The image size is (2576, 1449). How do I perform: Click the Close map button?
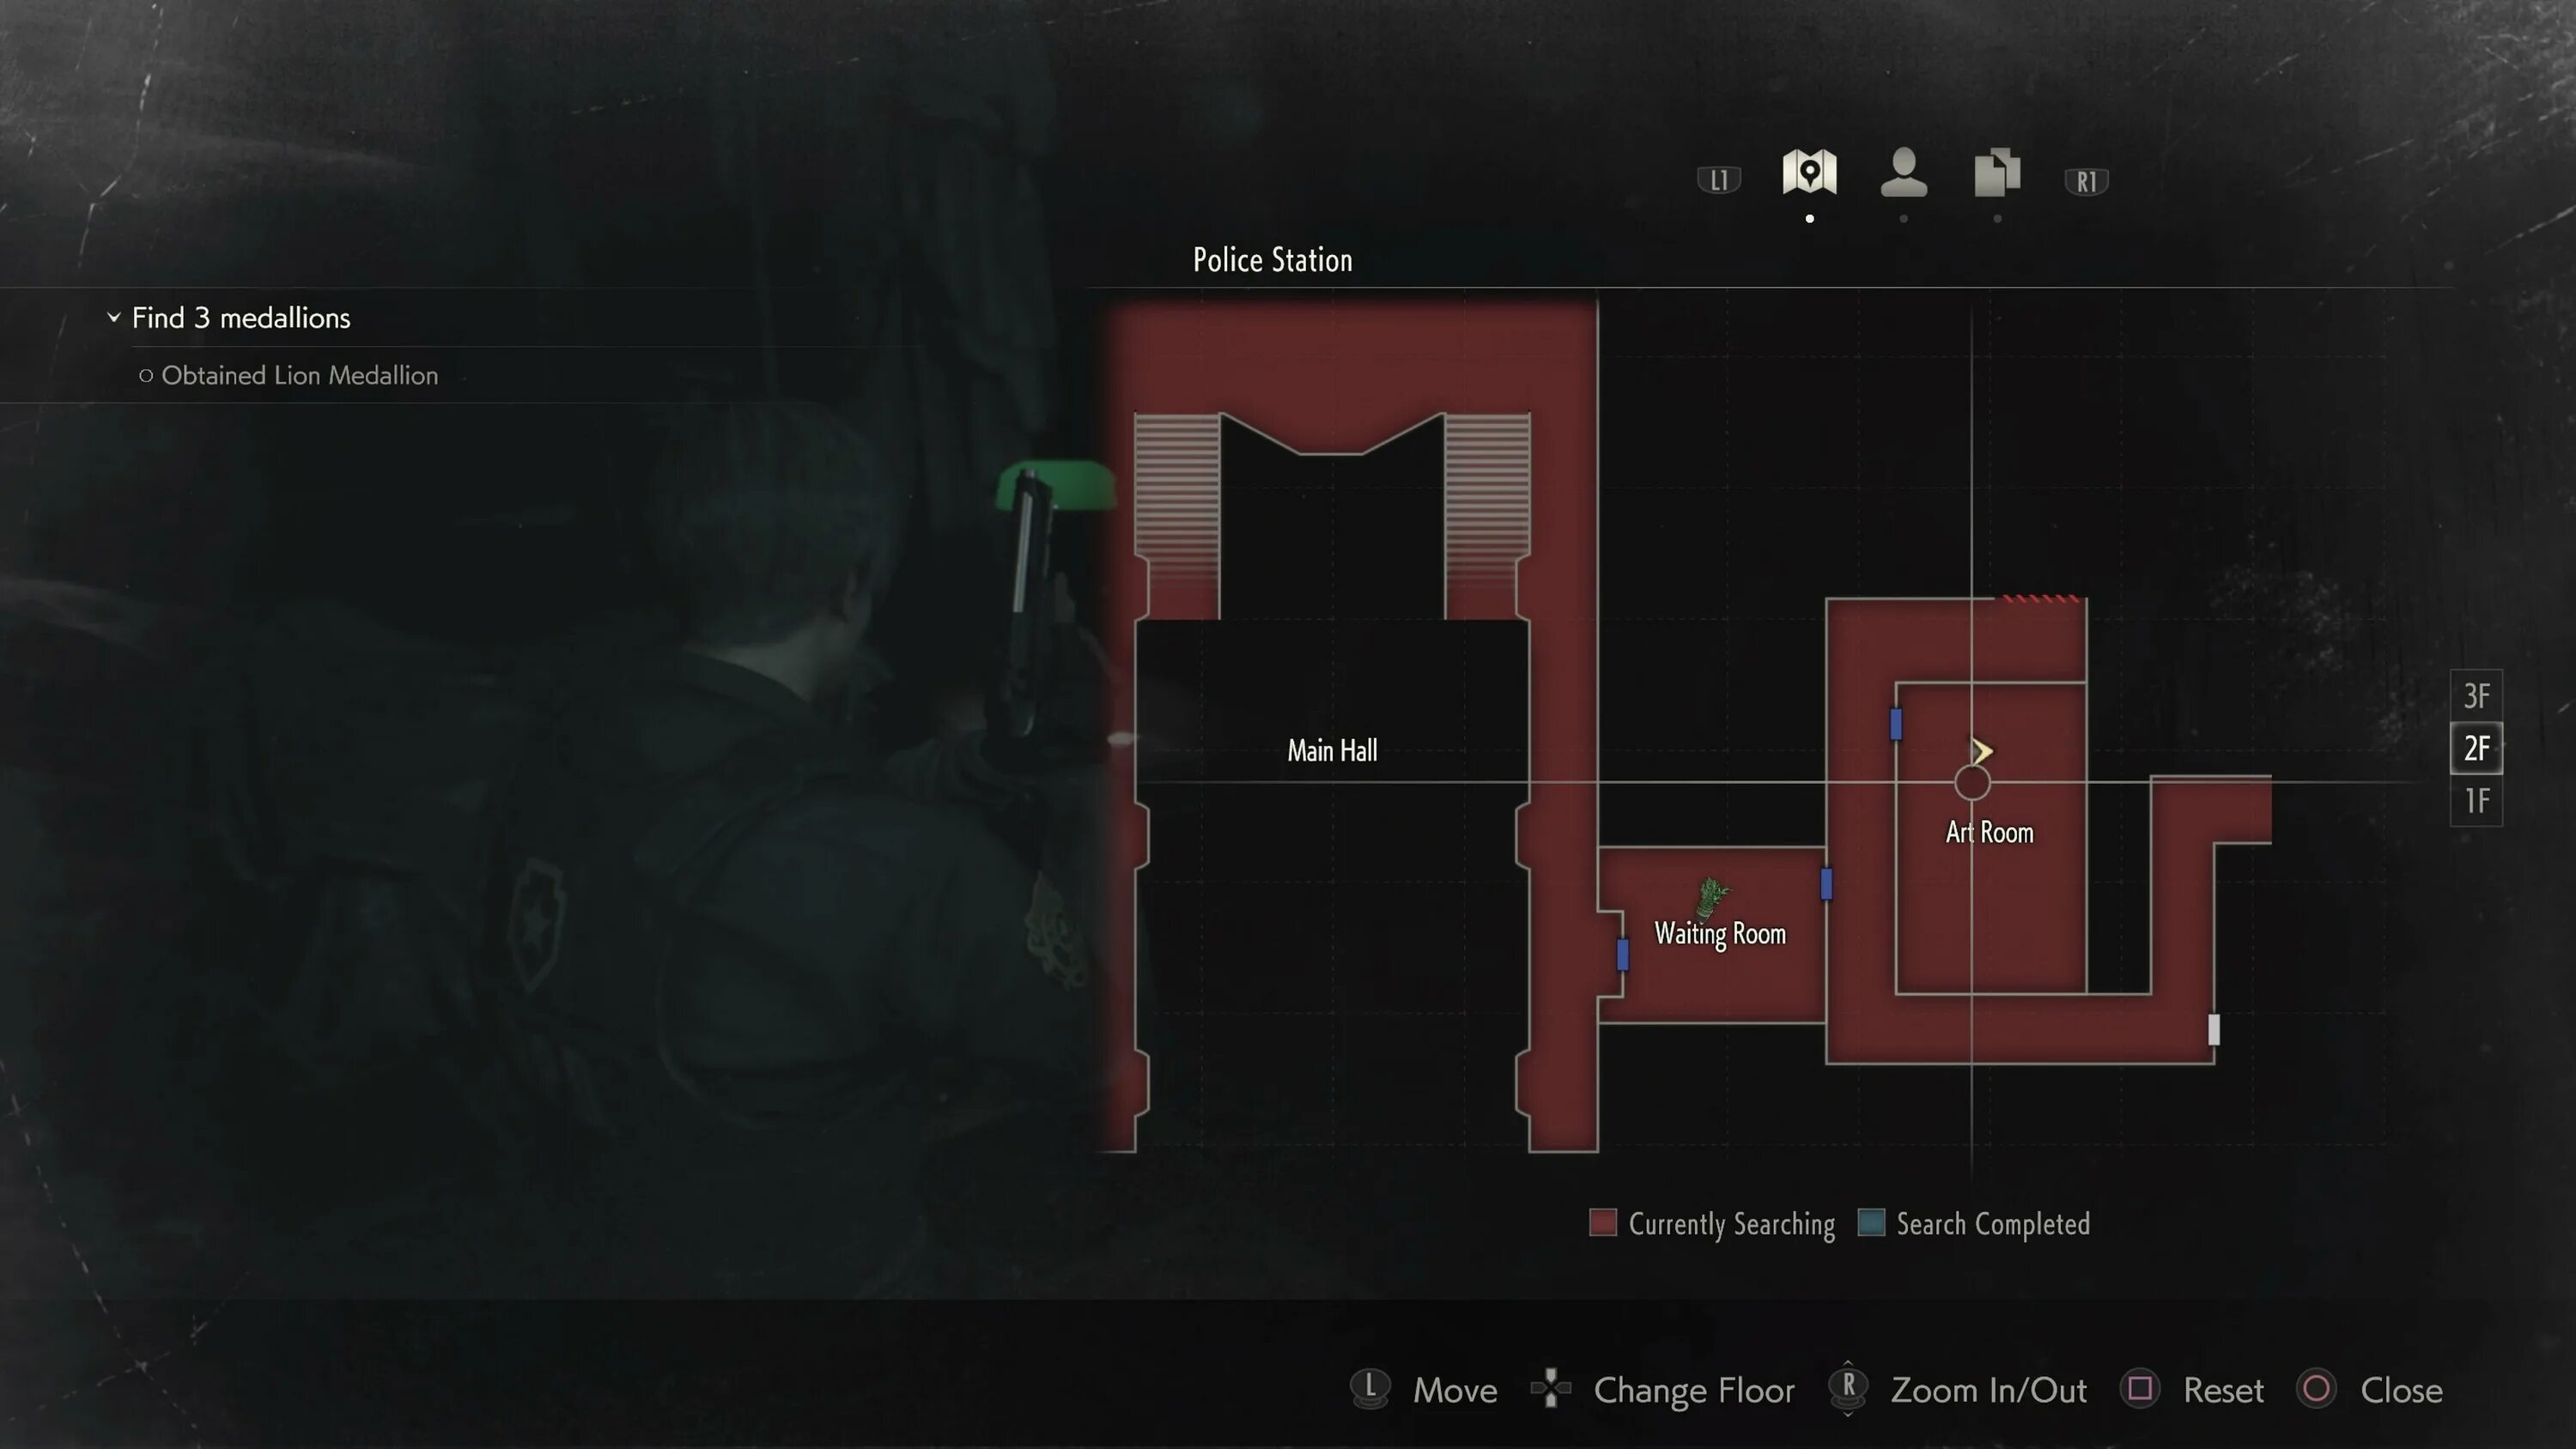[2401, 1389]
